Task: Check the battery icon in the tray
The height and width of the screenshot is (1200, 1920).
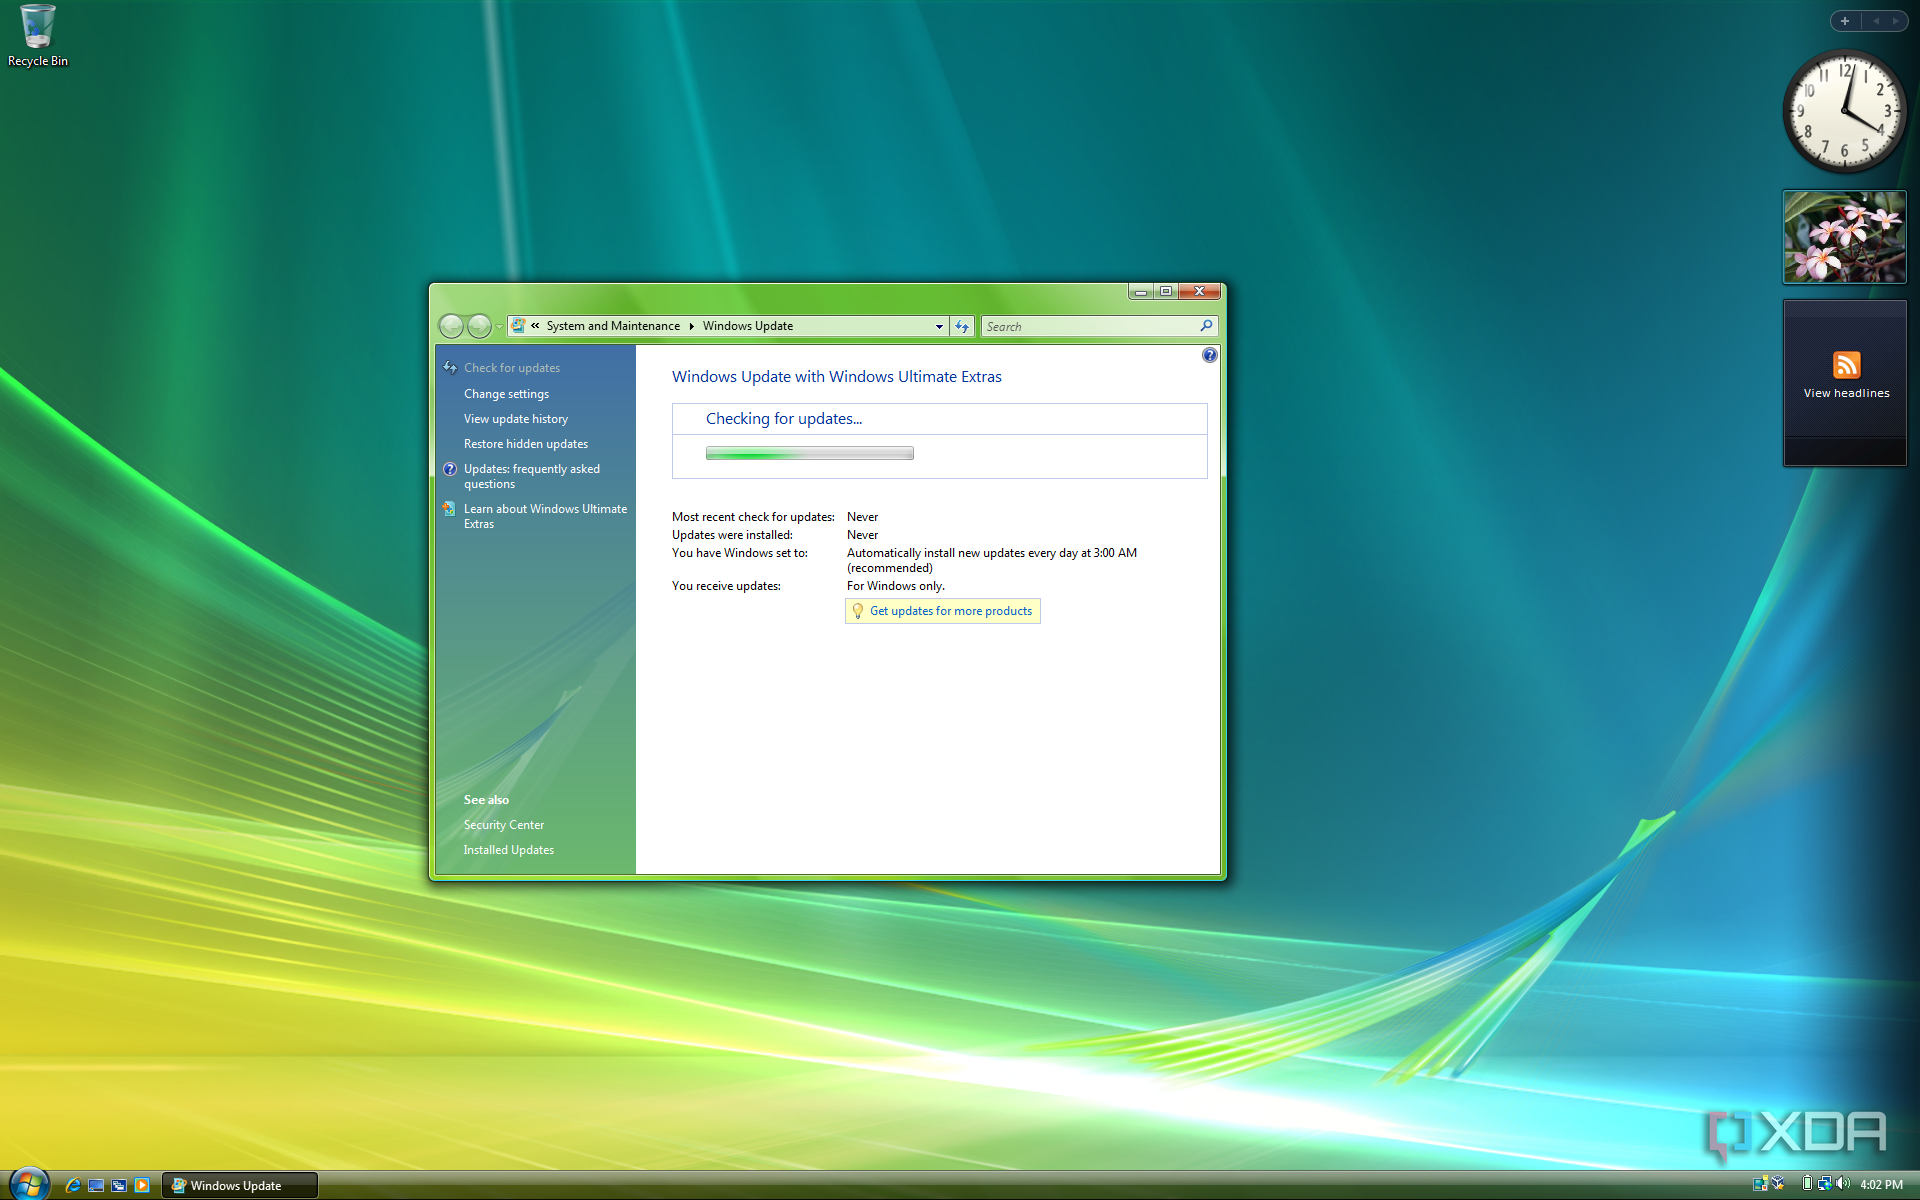Action: 1807,1184
